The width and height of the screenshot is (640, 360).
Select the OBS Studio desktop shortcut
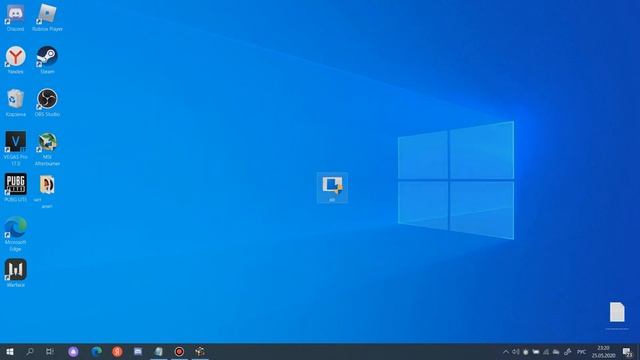[47, 103]
